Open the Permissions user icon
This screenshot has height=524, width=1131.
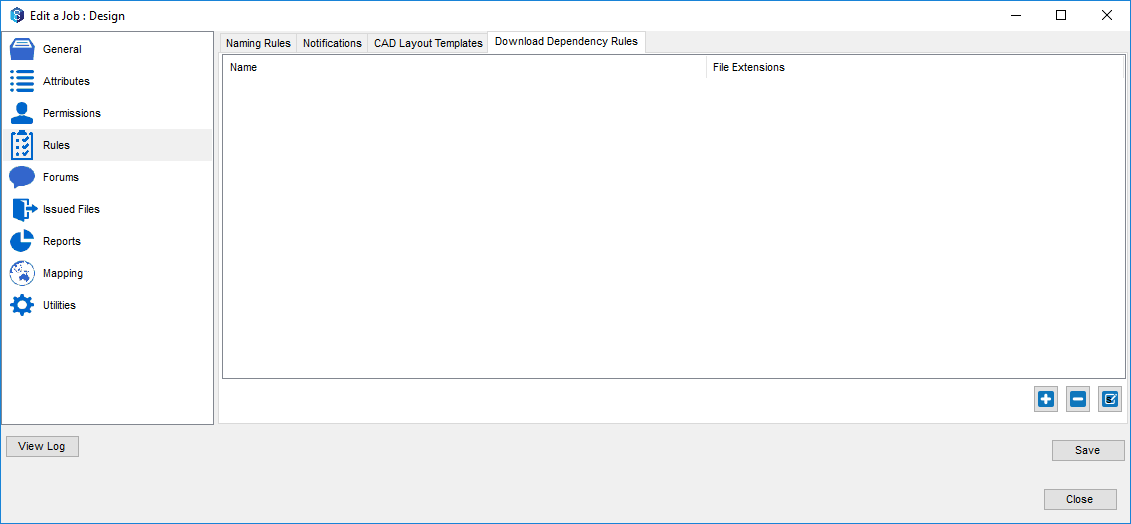click(22, 113)
